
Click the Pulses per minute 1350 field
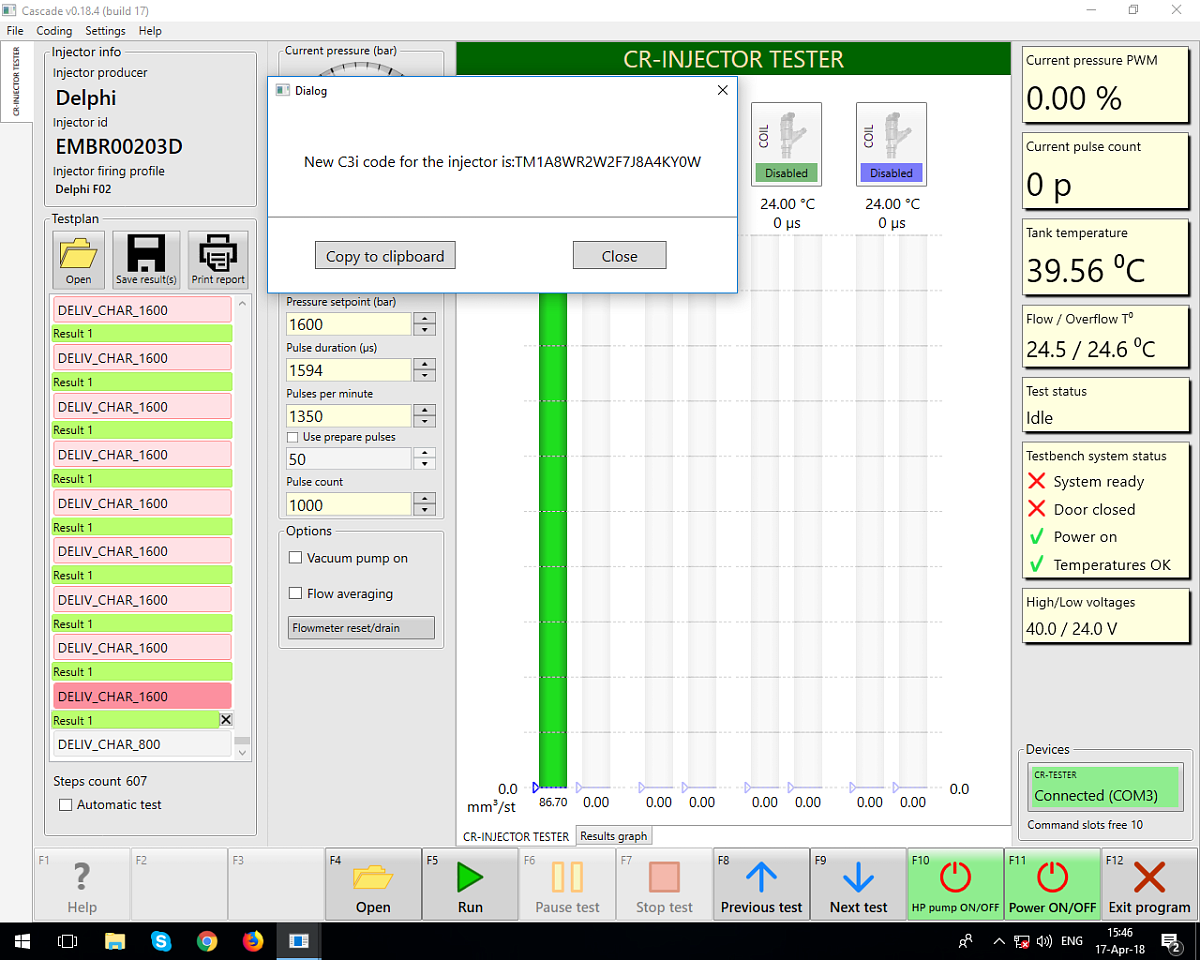click(349, 416)
